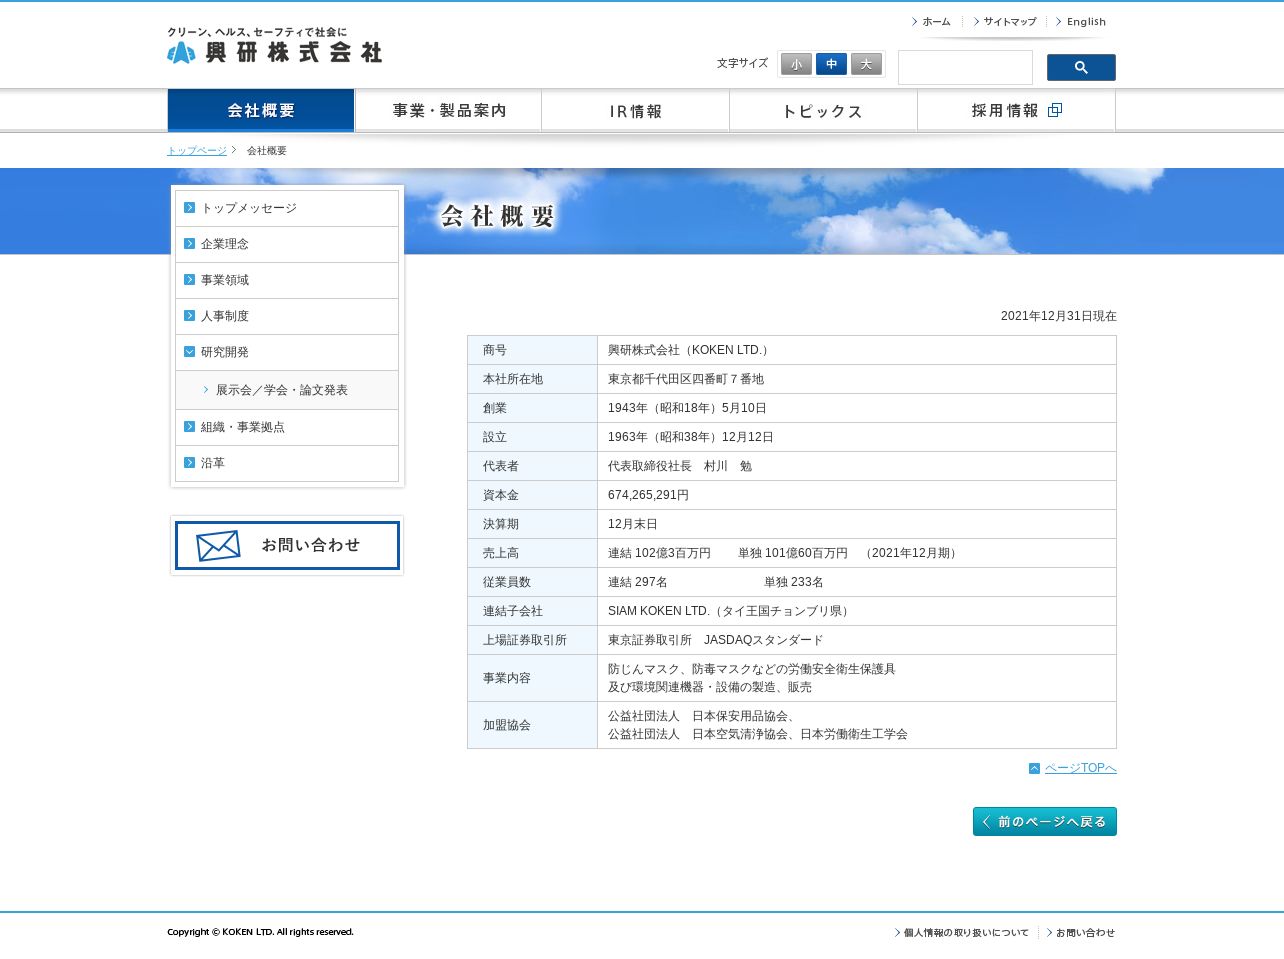Click the arrow icon beside ページTOPへ
The height and width of the screenshot is (959, 1284).
tap(1034, 768)
